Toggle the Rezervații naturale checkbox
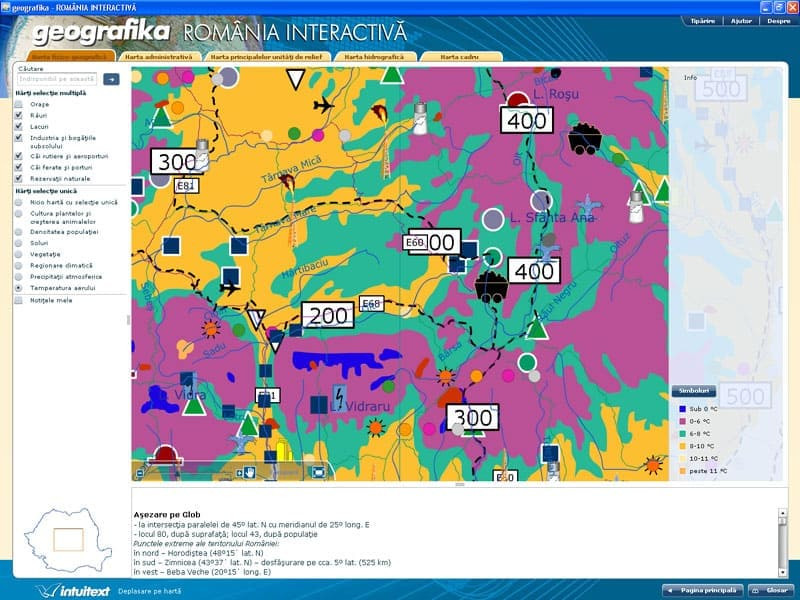The width and height of the screenshot is (800, 600). tap(19, 178)
